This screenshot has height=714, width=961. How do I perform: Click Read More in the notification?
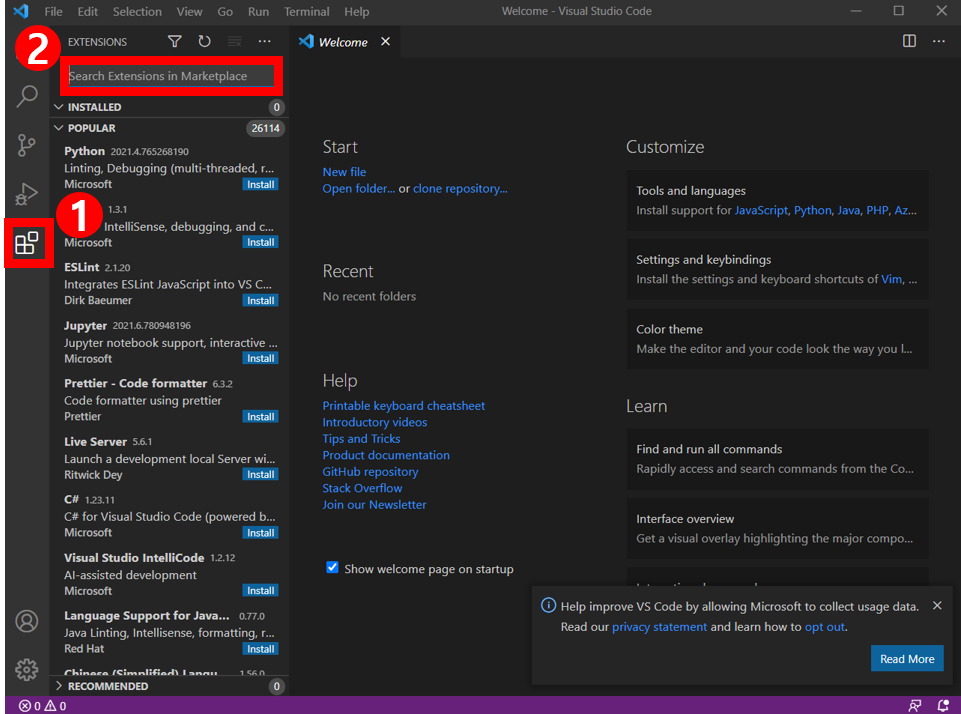pos(907,658)
